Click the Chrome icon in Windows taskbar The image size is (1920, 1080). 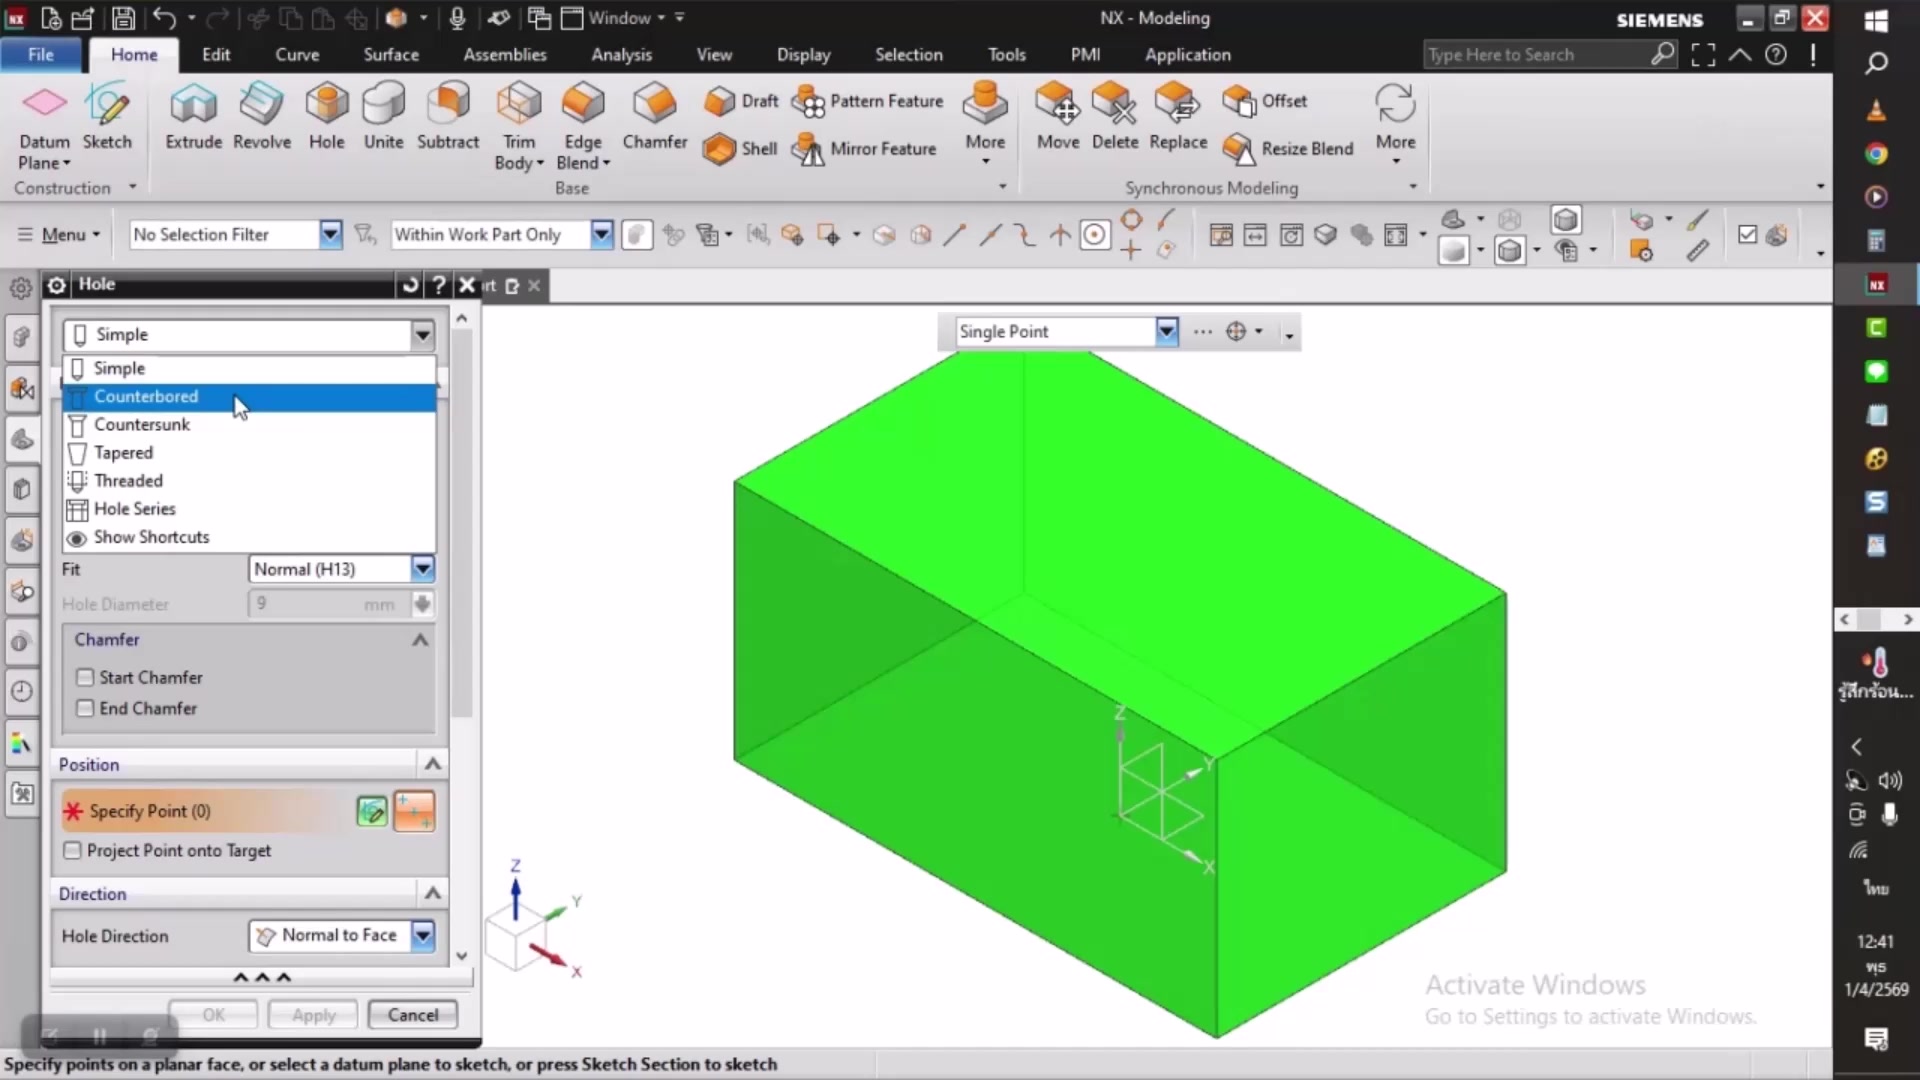pos(1876,154)
